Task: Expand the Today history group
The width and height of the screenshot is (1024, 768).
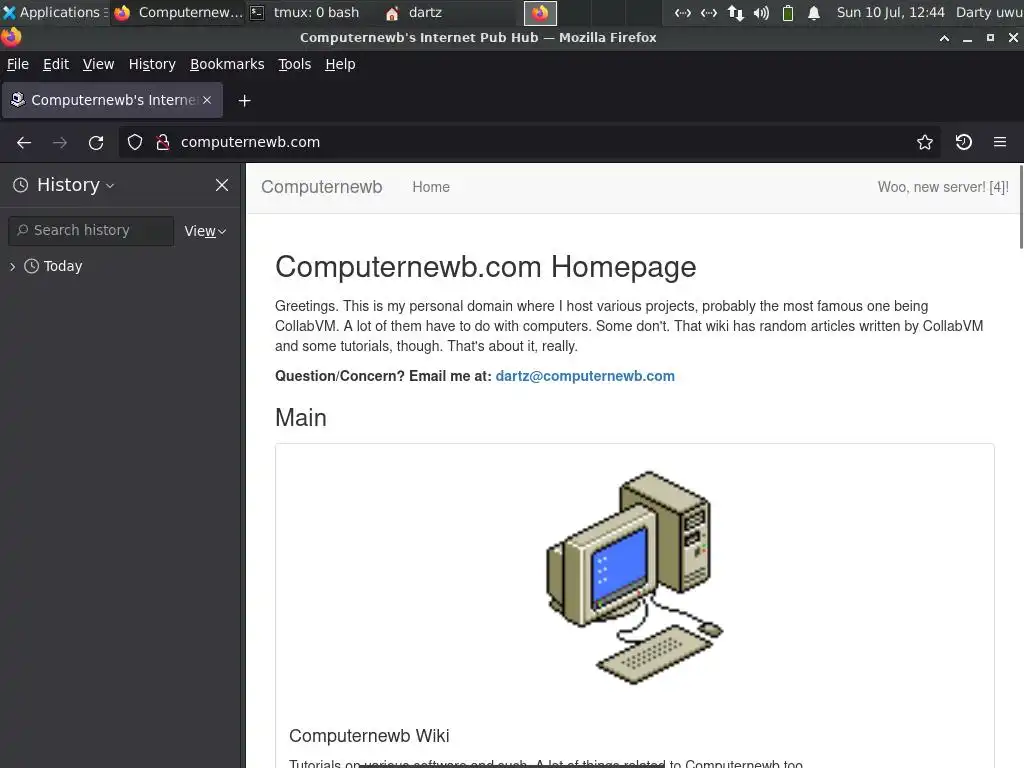Action: click(12, 266)
